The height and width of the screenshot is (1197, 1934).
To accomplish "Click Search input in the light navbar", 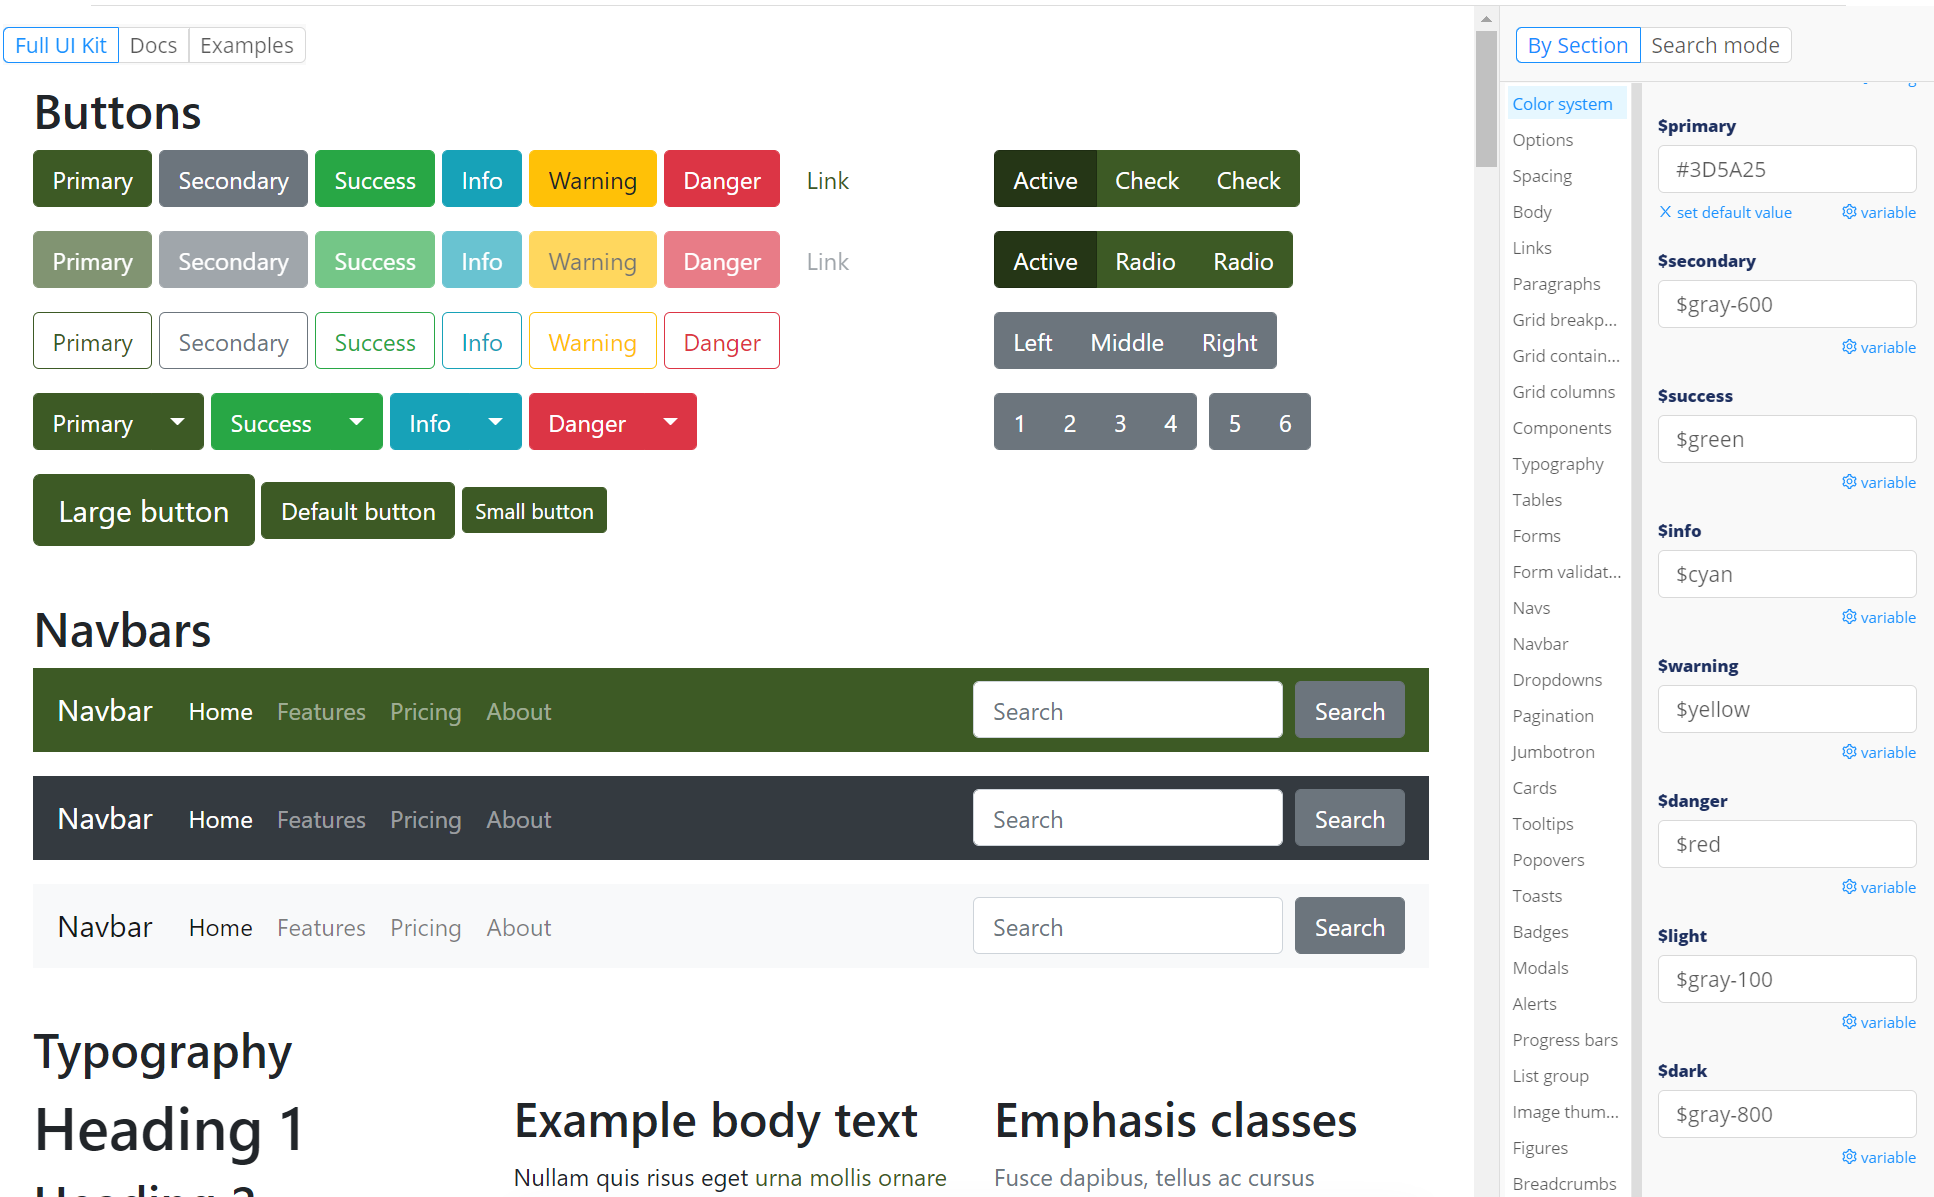I will 1128,926.
